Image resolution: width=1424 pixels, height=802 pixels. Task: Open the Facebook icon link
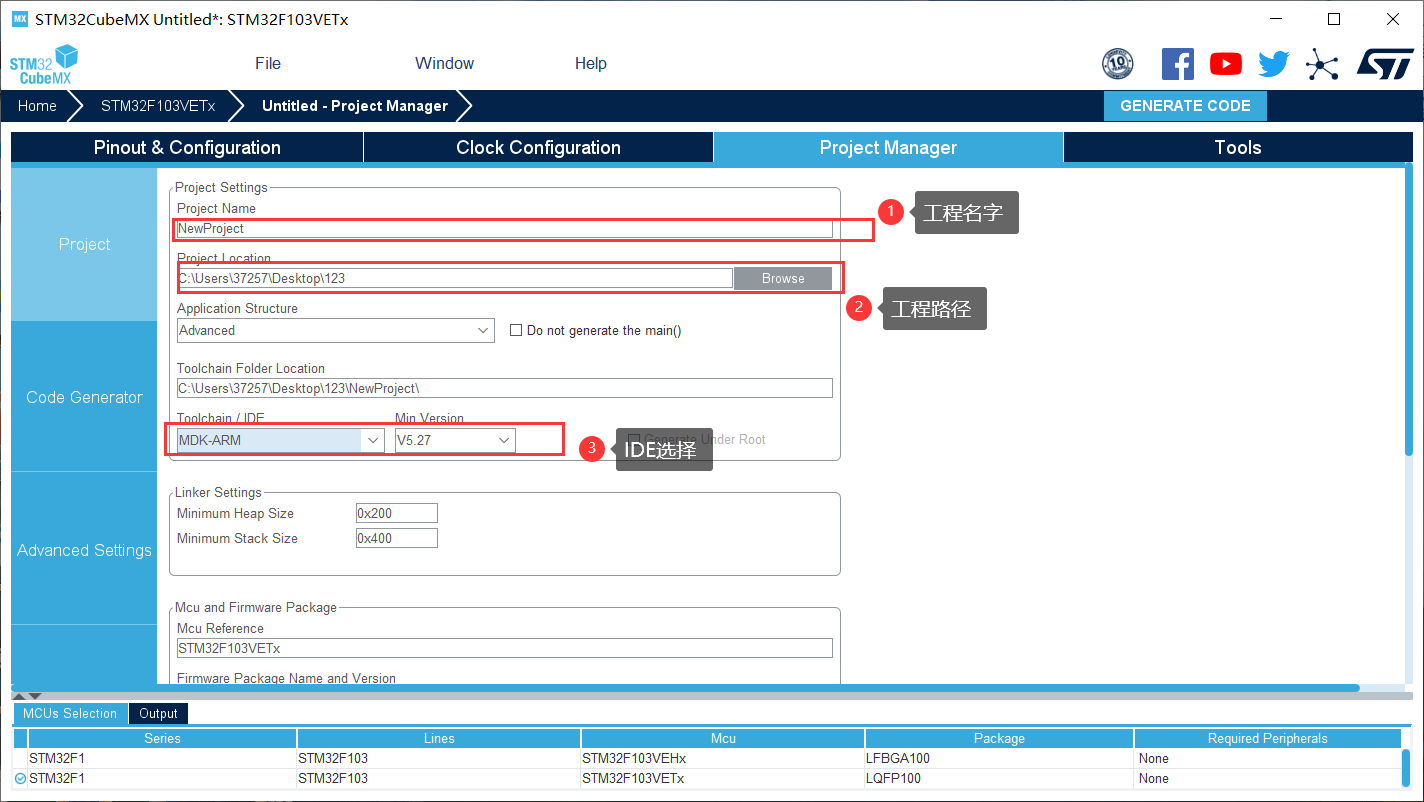[x=1178, y=64]
